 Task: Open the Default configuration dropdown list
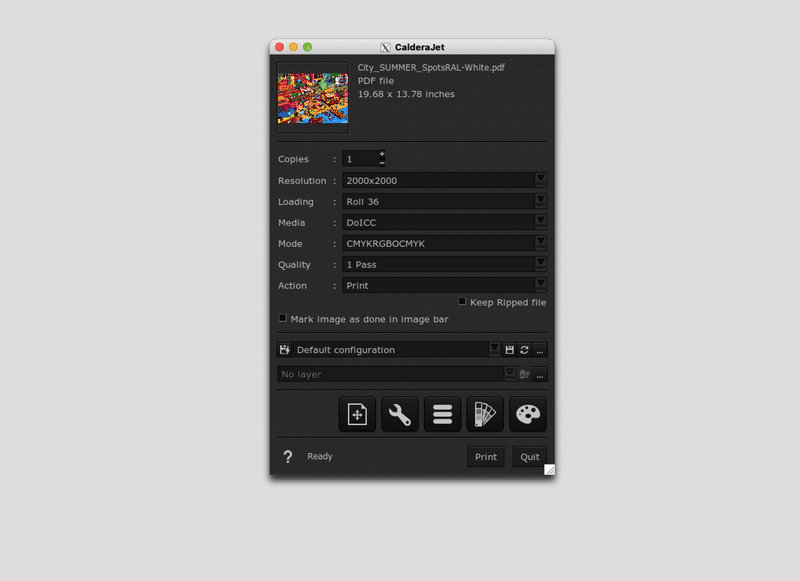click(x=494, y=350)
